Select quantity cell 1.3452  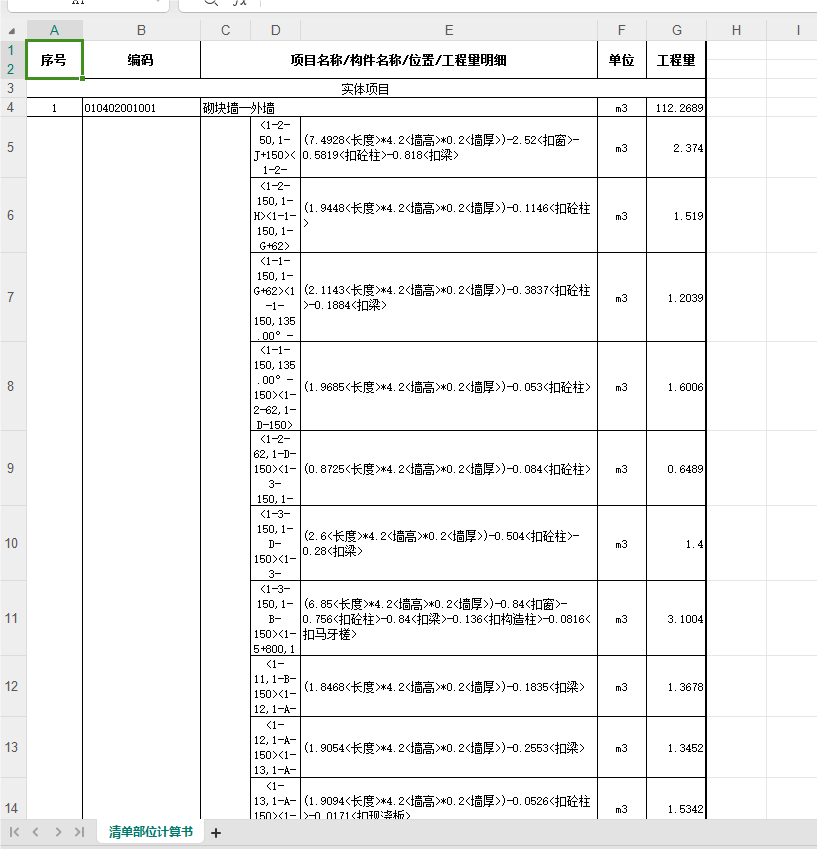pos(676,748)
